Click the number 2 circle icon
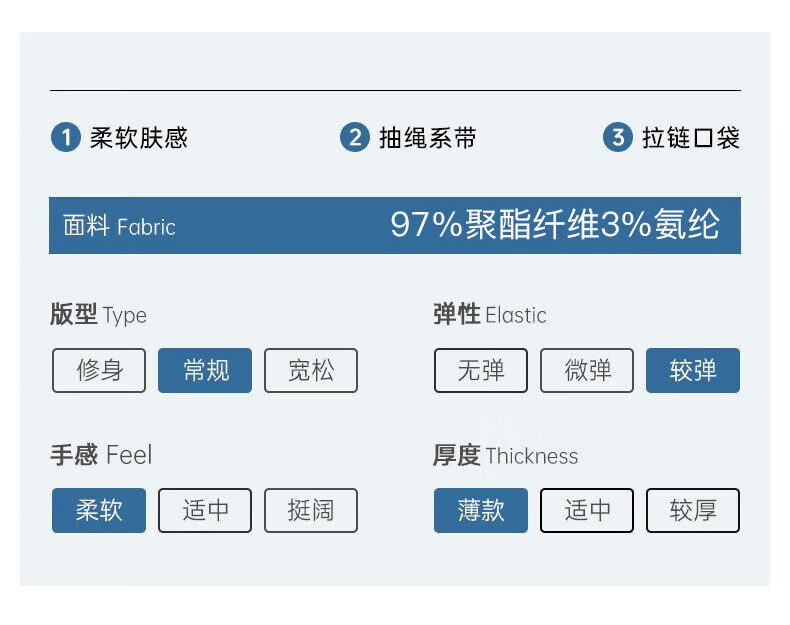Screen dimensions: 790x625 click(355, 137)
